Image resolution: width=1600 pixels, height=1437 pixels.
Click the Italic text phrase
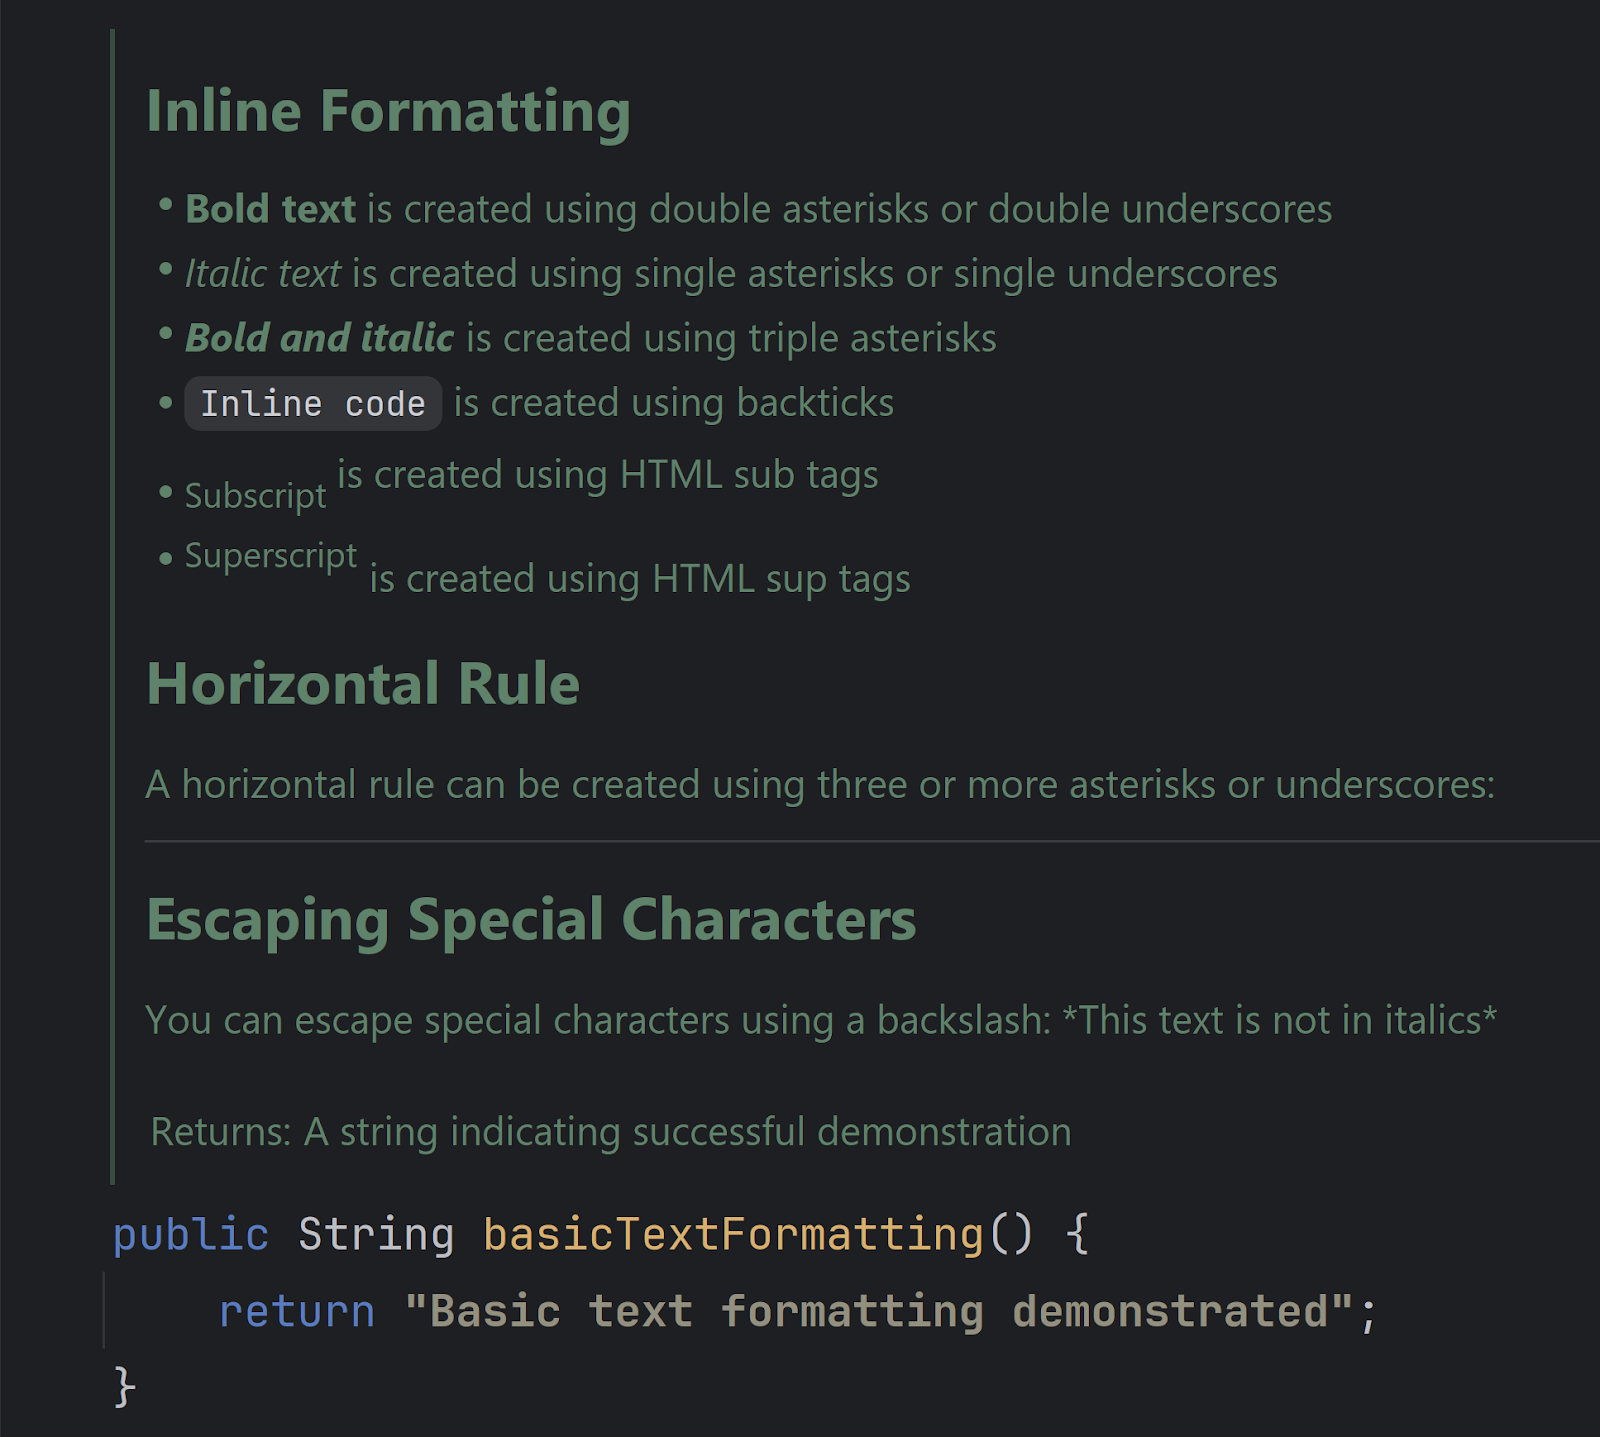click(x=263, y=273)
